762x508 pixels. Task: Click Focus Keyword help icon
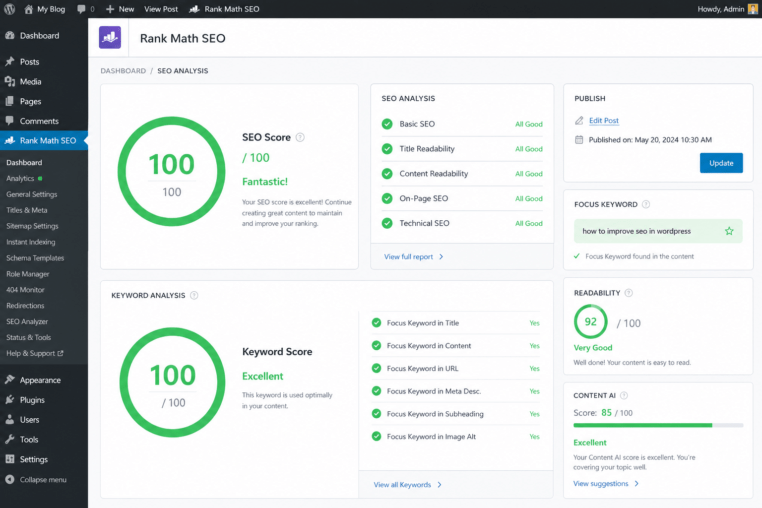point(646,204)
